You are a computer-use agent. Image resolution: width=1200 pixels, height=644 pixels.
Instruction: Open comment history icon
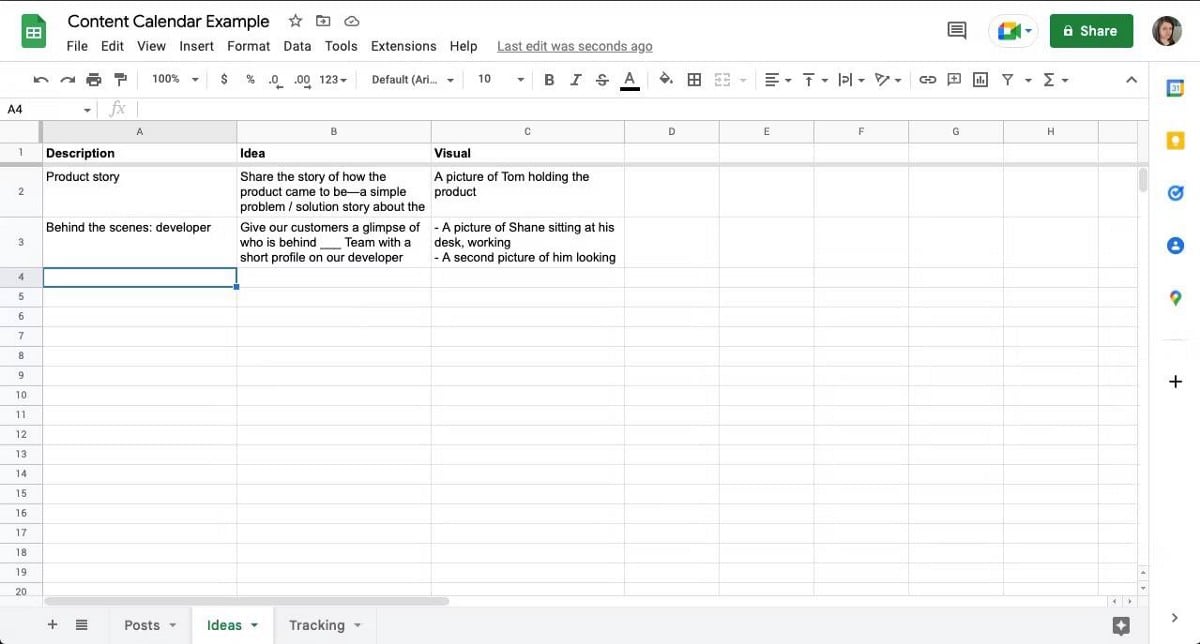click(x=957, y=31)
